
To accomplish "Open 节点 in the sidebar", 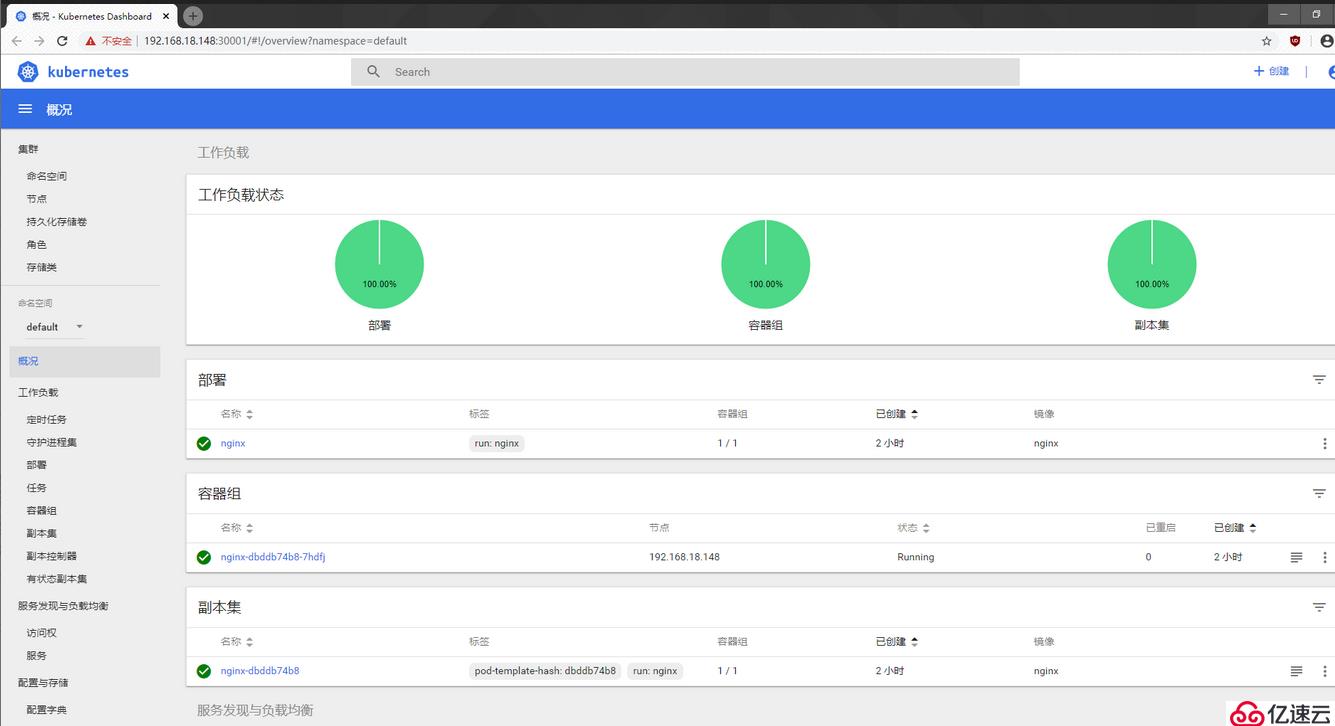I will 37,199.
